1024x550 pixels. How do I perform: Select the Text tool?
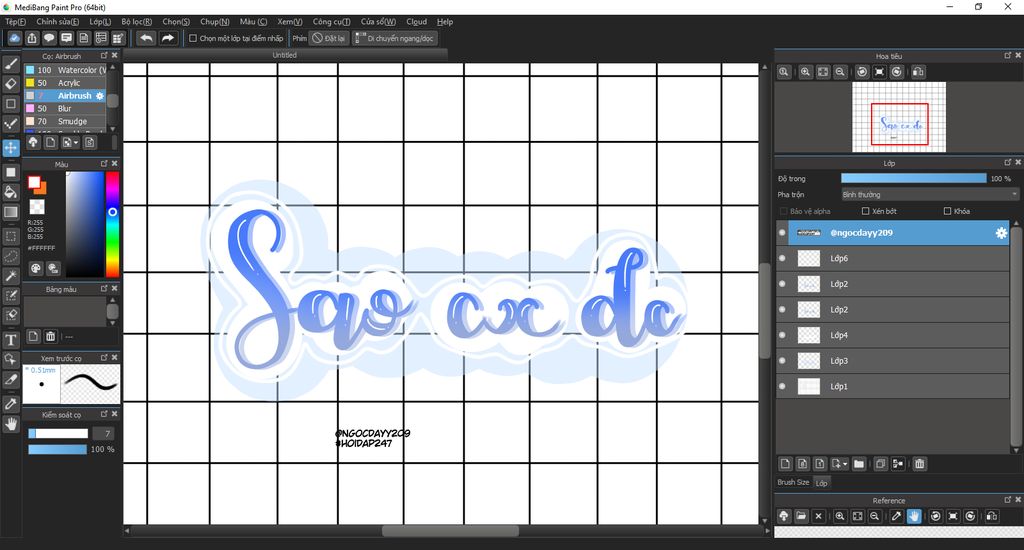[10, 340]
